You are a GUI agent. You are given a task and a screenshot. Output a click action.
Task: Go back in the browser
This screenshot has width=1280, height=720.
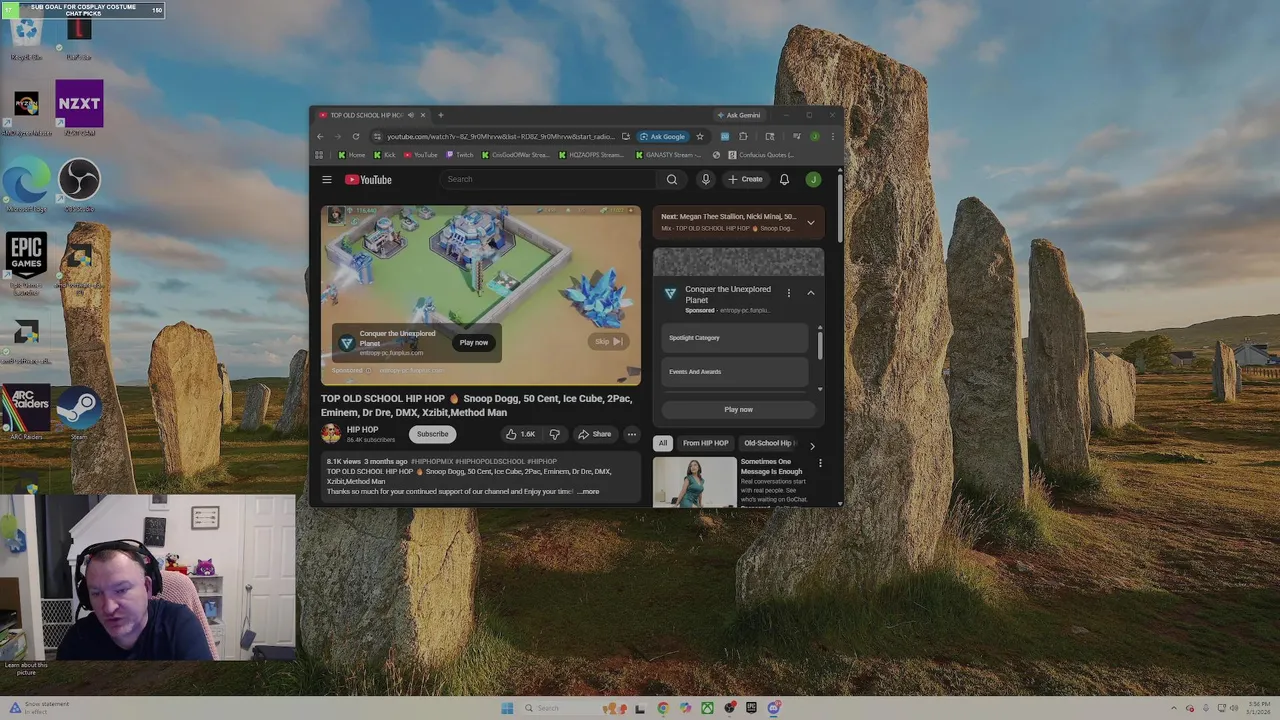click(x=321, y=137)
